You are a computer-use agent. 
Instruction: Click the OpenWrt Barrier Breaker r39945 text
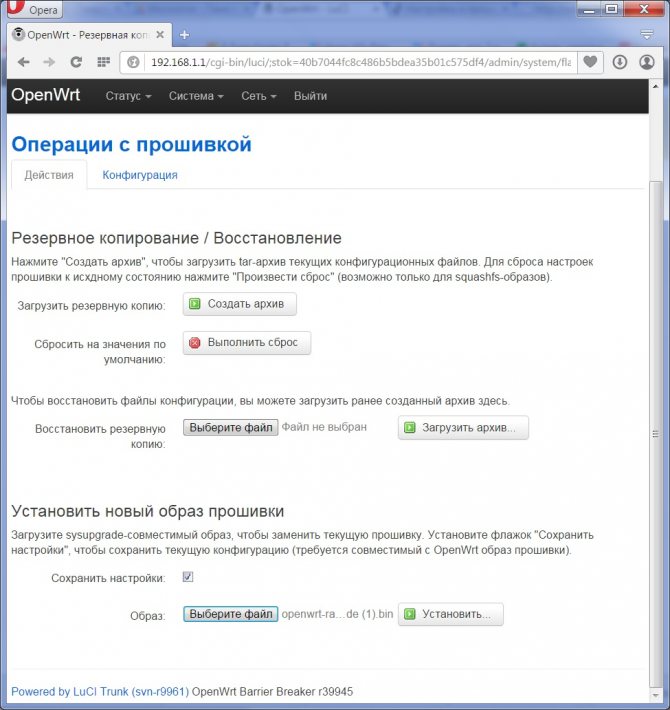pyautogui.click(x=272, y=691)
